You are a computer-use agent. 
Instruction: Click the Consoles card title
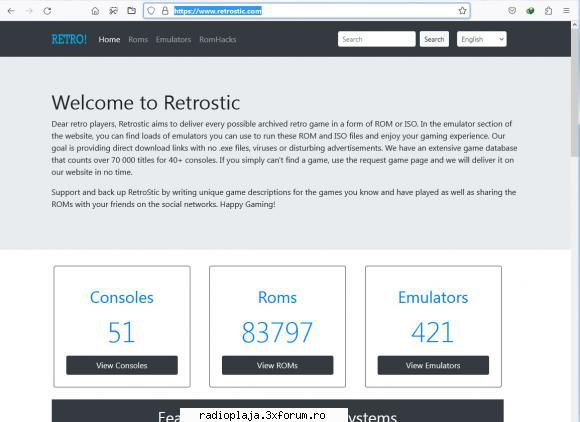[122, 297]
